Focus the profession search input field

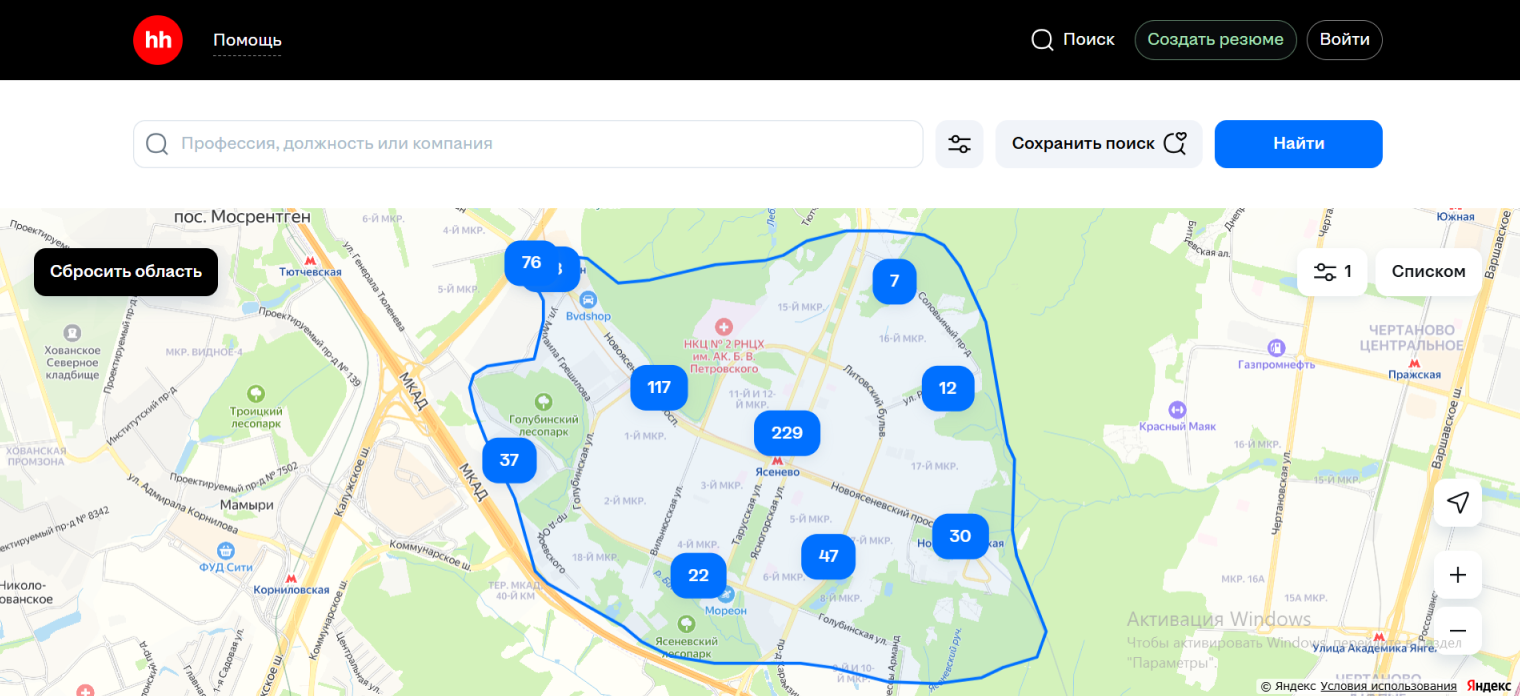pos(540,144)
